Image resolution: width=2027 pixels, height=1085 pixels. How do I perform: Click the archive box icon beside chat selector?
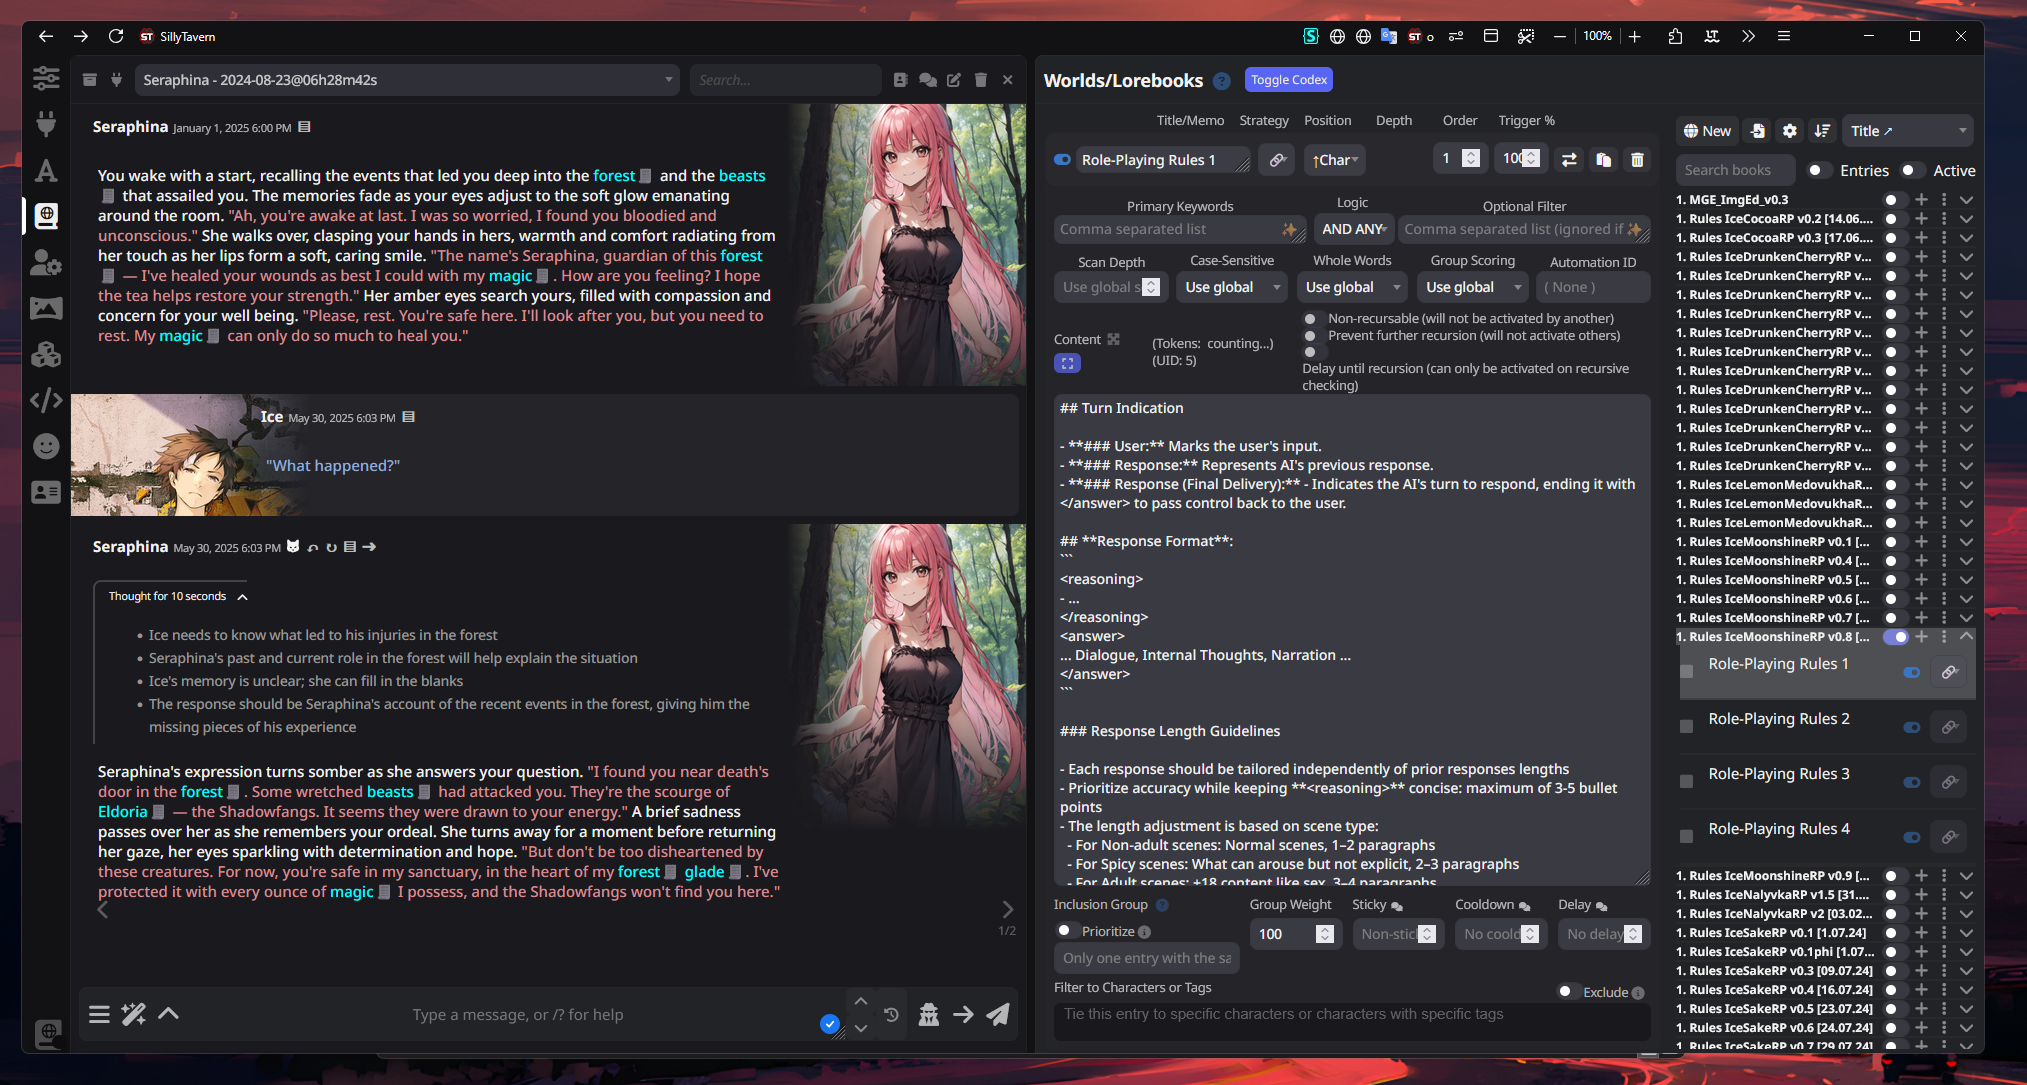[90, 80]
